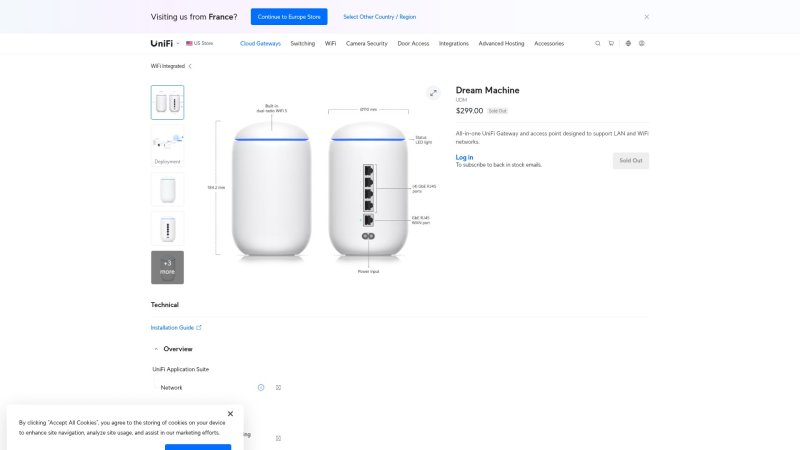This screenshot has width=800, height=450.
Task: Click WiFi Integrated breadcrumb
Action: click(x=167, y=66)
